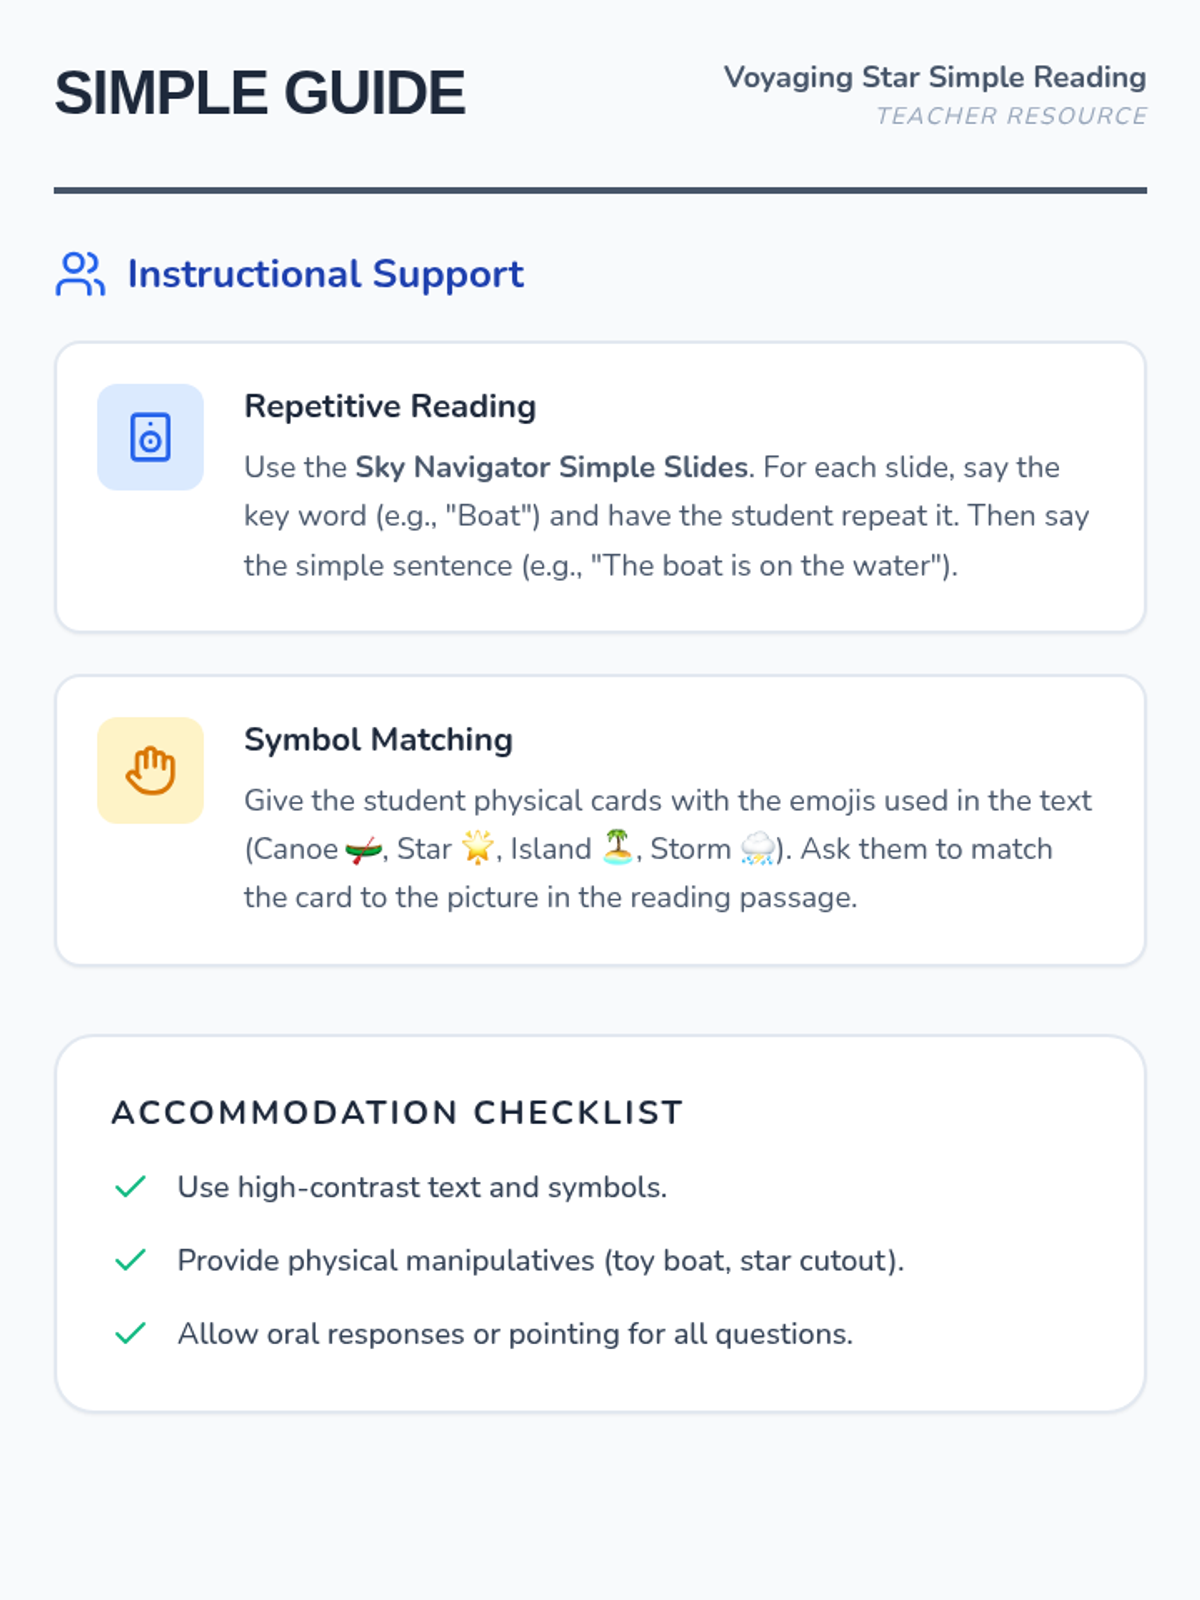Click the star emoji after Star
Viewport: 1200px width, 1600px height.
[478, 848]
